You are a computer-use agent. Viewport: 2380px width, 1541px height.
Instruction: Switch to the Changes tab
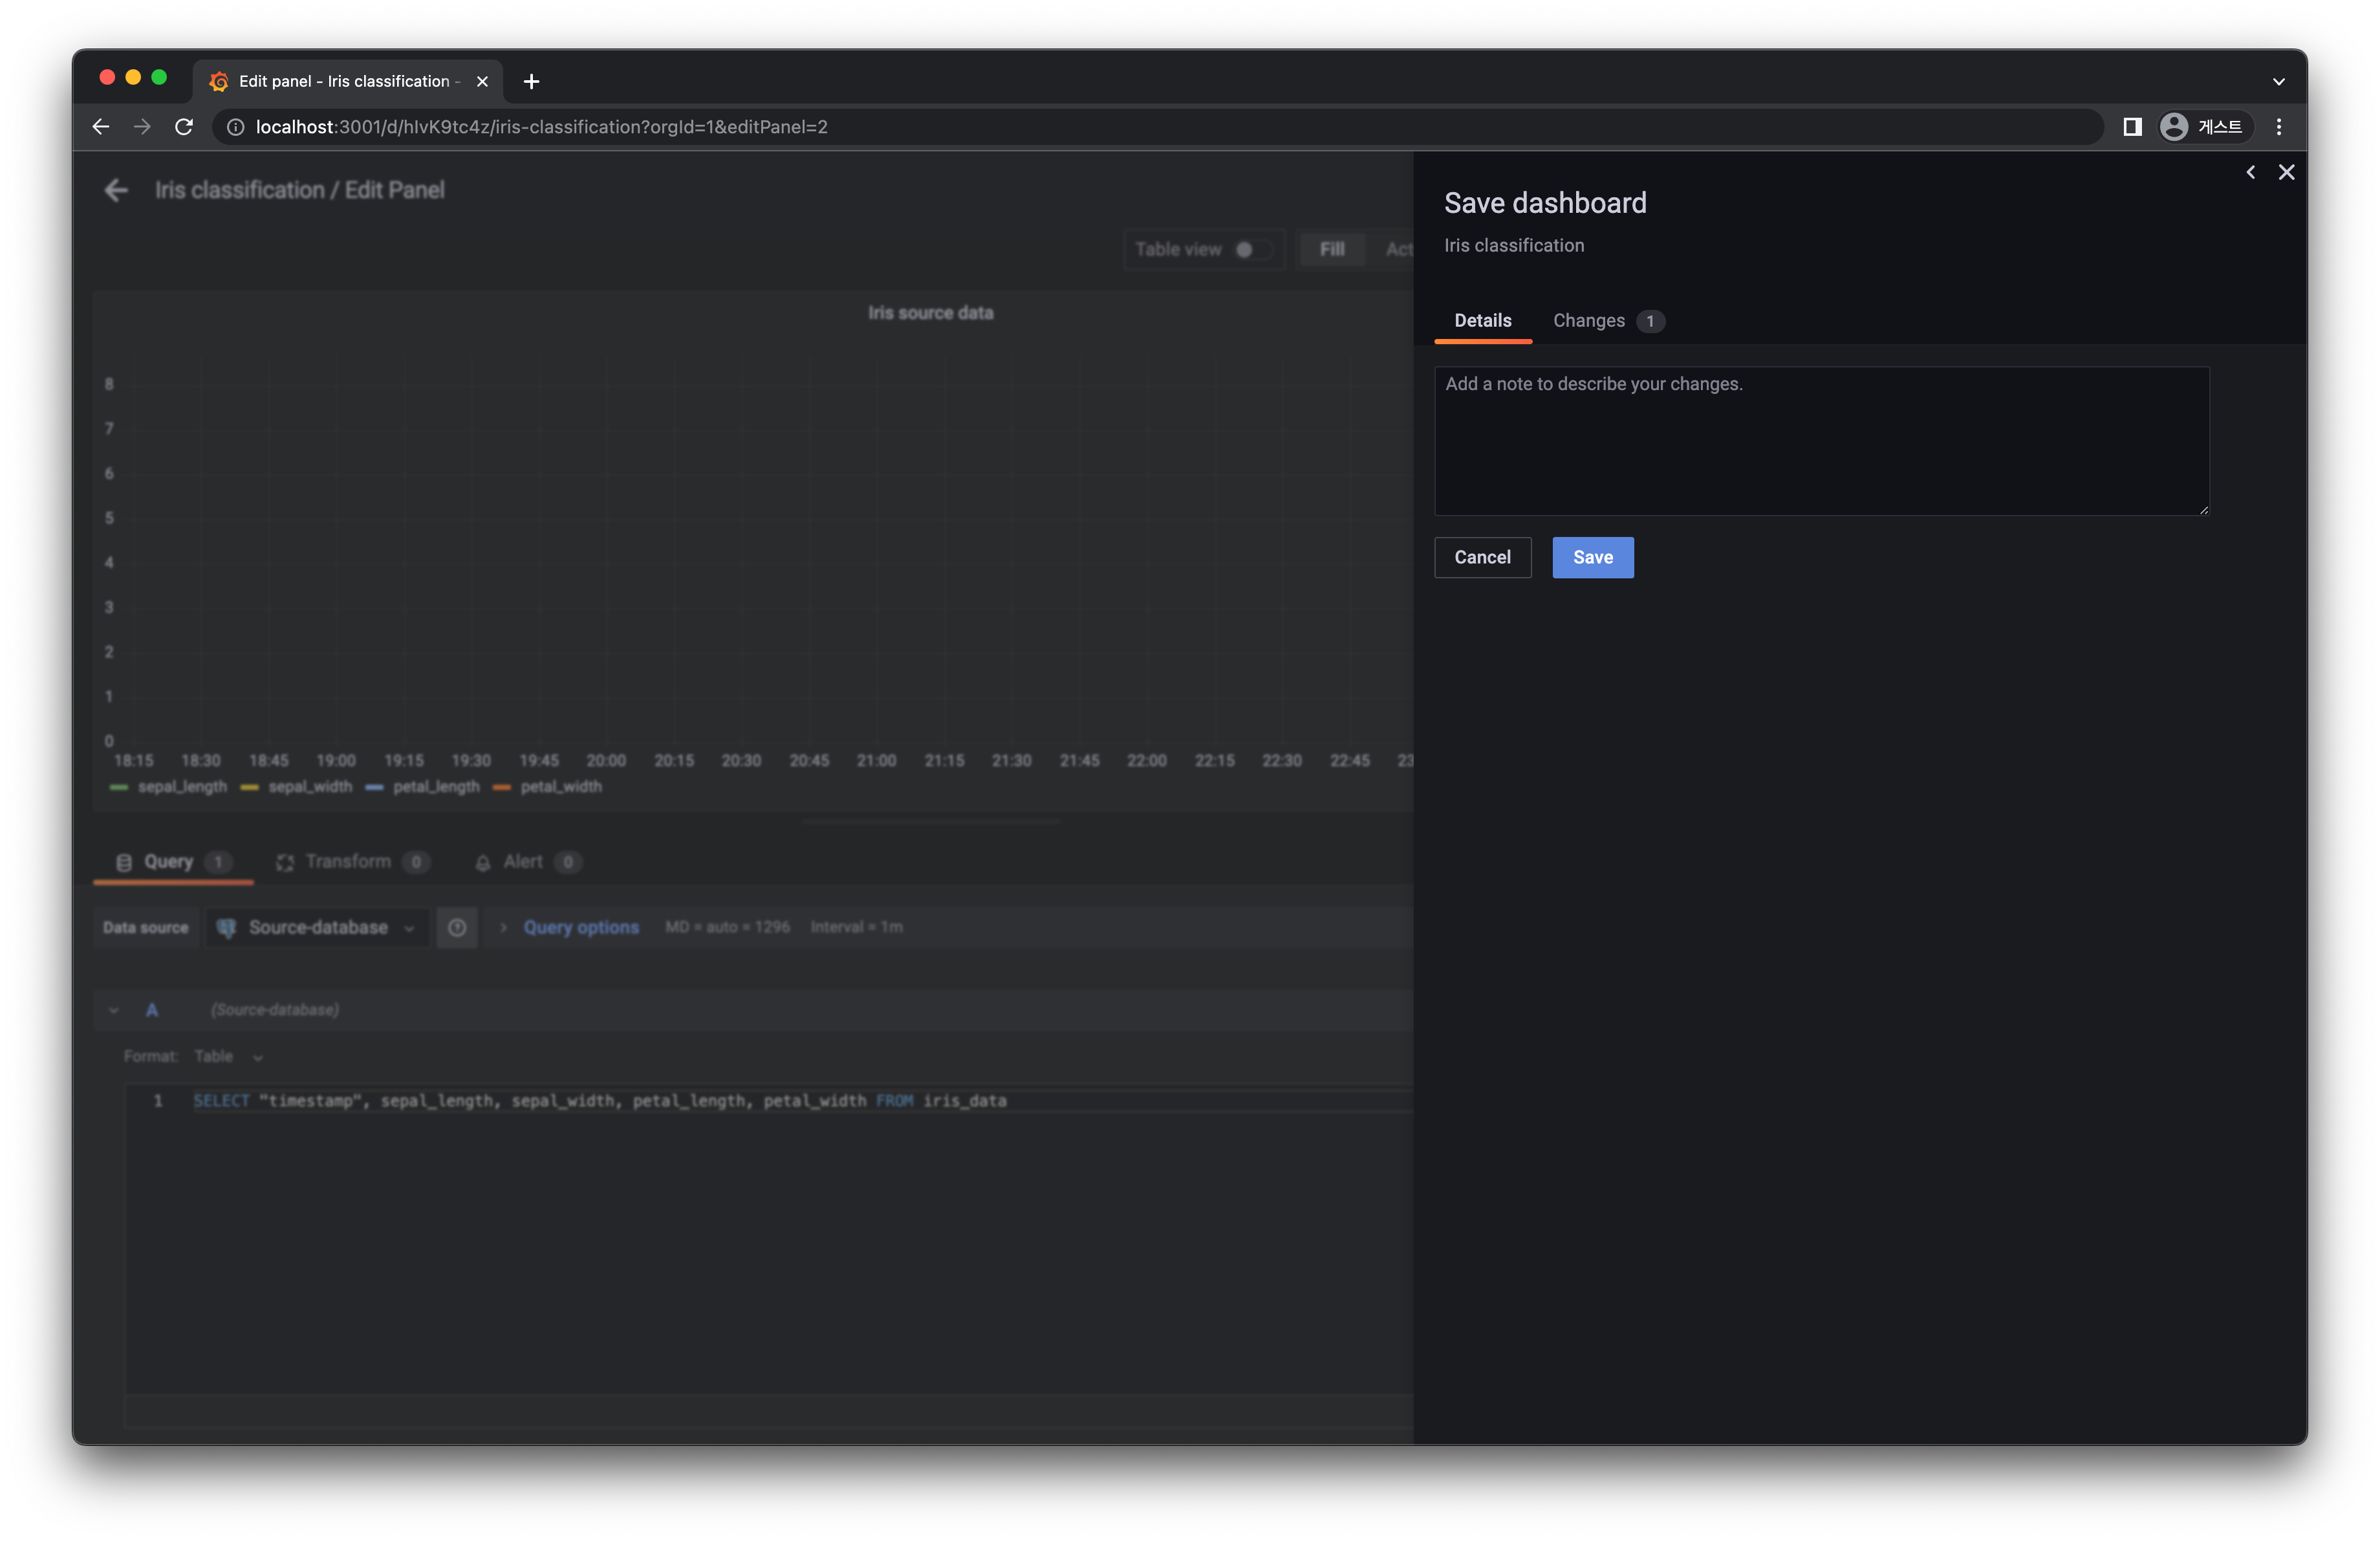(1607, 320)
